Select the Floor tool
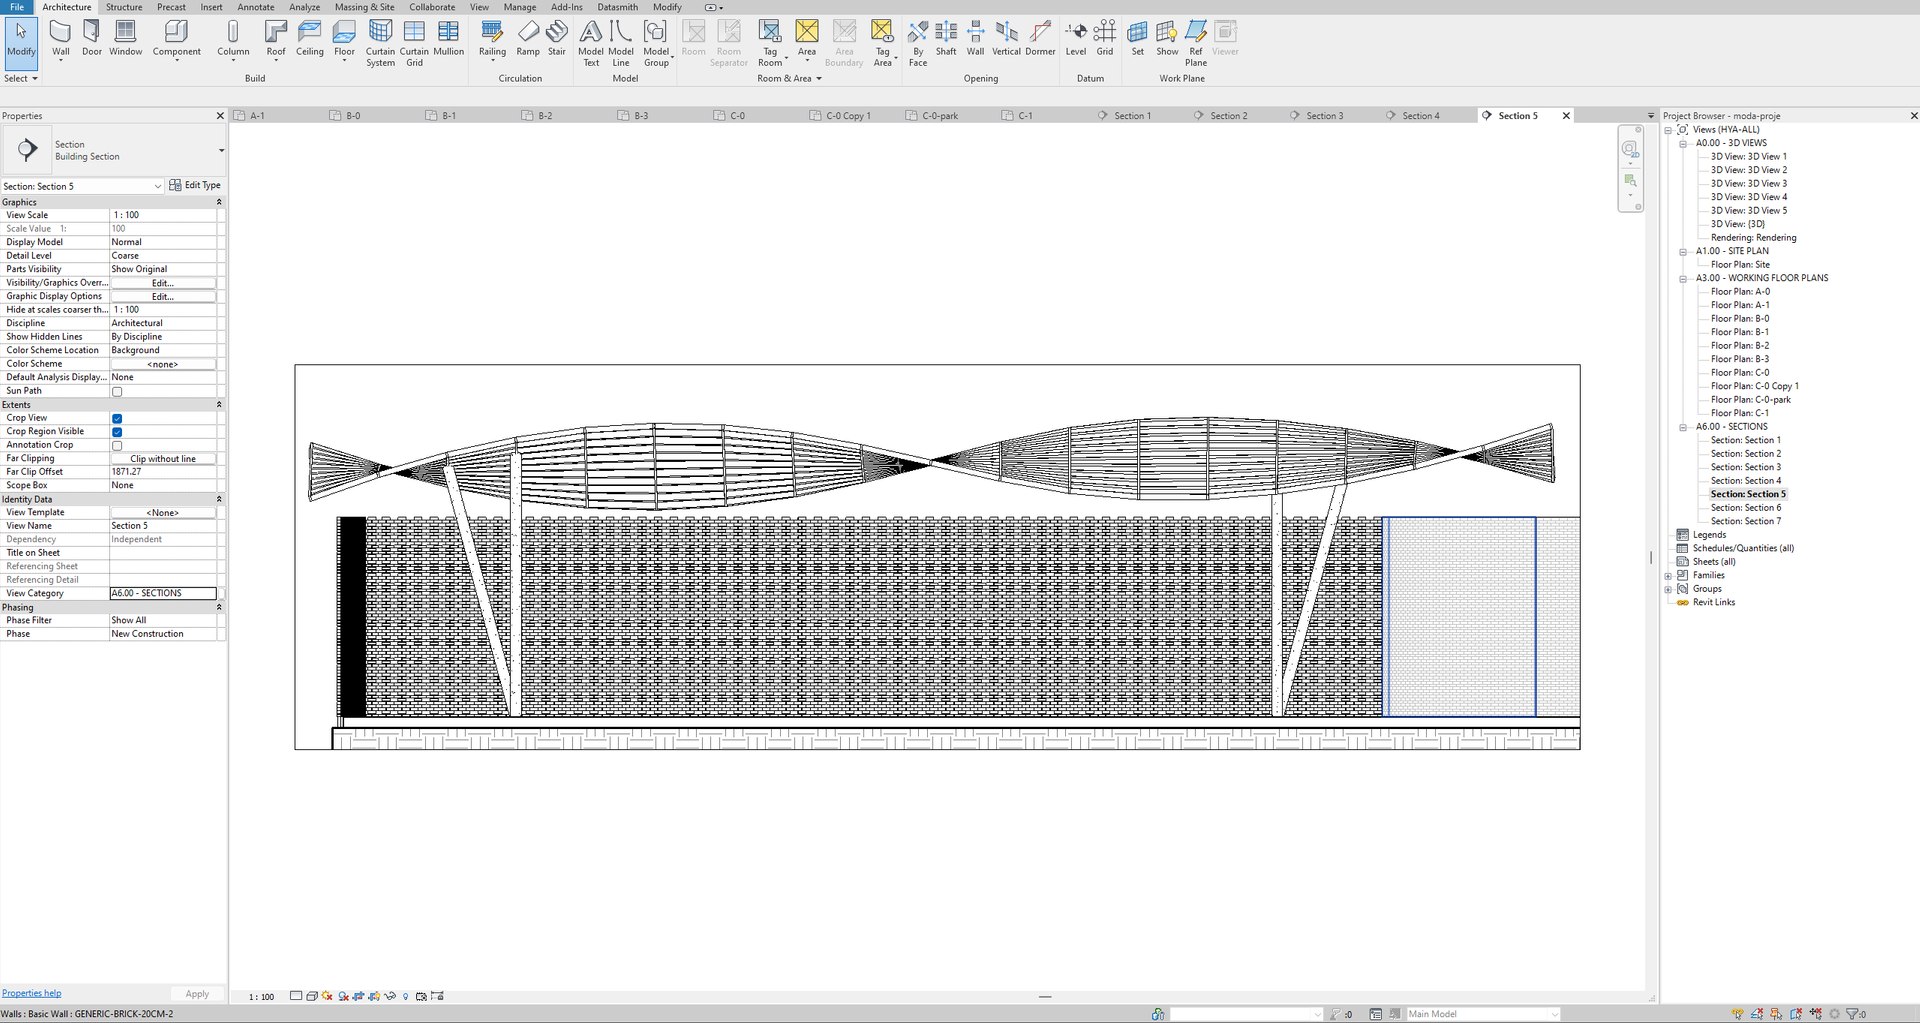The height and width of the screenshot is (1023, 1920). pos(344,40)
